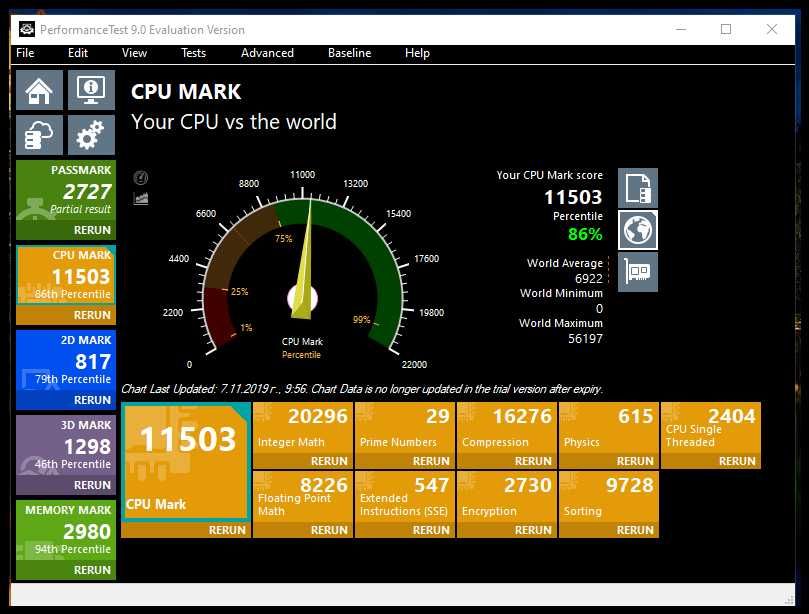Rerun the CPU Single Threaded test
This screenshot has height=614, width=809.
coord(711,461)
